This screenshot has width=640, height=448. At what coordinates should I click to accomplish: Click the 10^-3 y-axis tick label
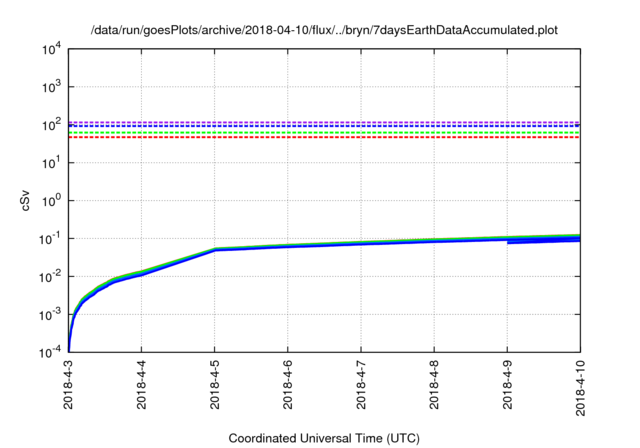point(50,315)
